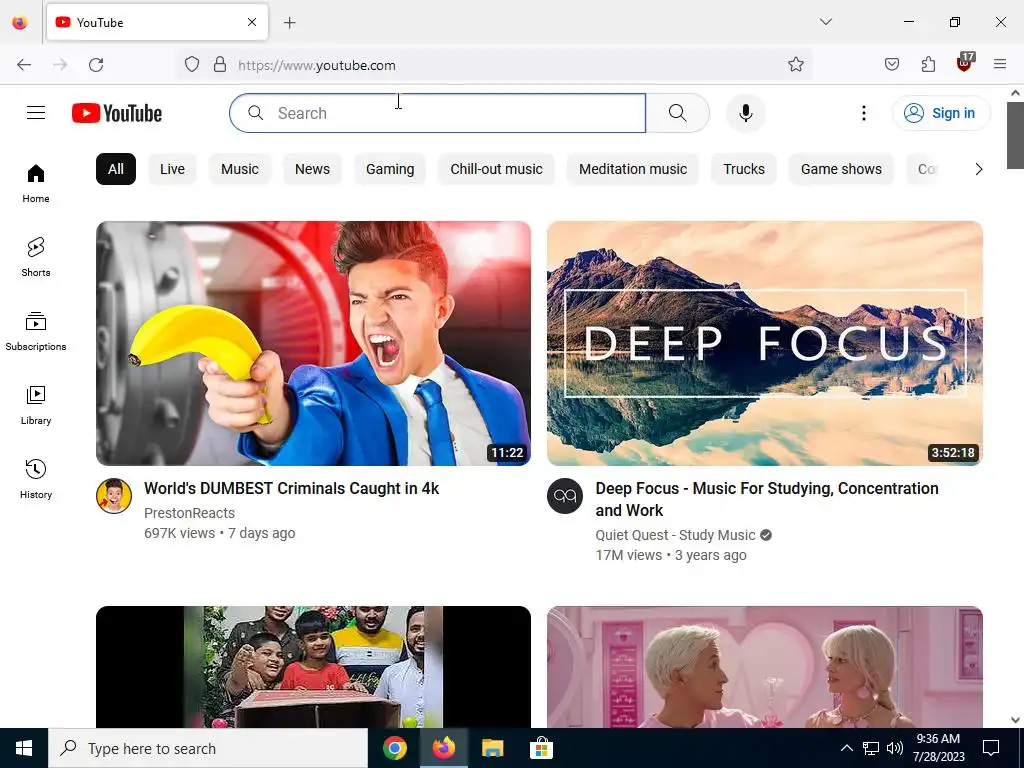Select the Trucks filter chip
The height and width of the screenshot is (768, 1024).
[x=744, y=169]
